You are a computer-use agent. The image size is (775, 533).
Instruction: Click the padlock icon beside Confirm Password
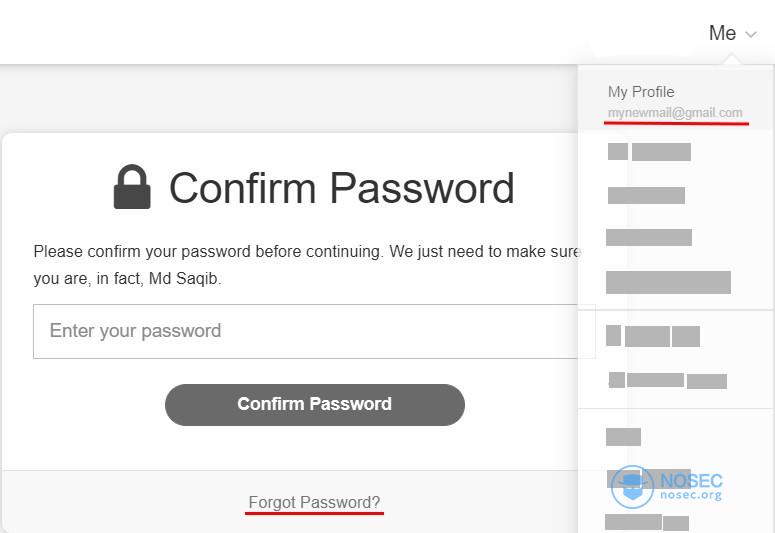pyautogui.click(x=132, y=187)
